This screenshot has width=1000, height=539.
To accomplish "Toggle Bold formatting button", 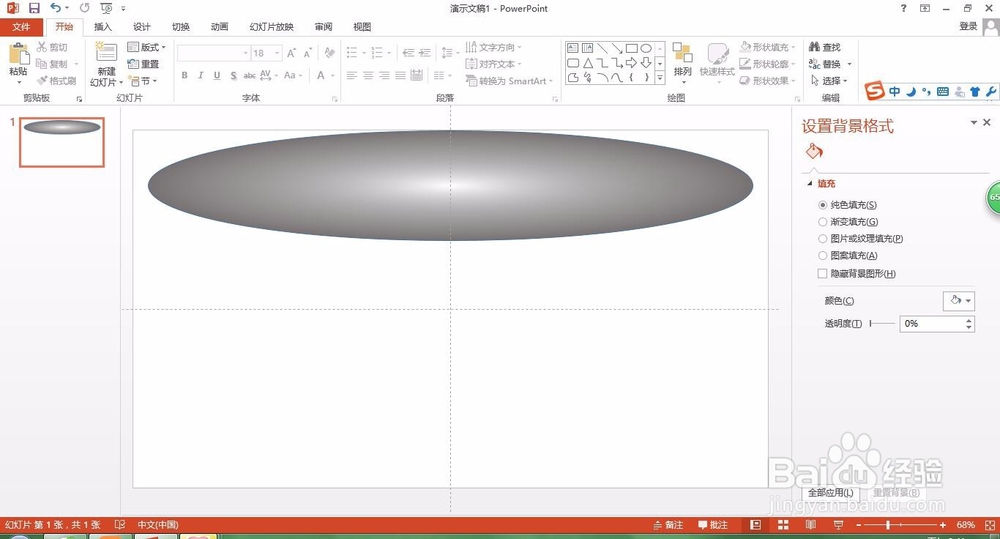I will (x=184, y=75).
